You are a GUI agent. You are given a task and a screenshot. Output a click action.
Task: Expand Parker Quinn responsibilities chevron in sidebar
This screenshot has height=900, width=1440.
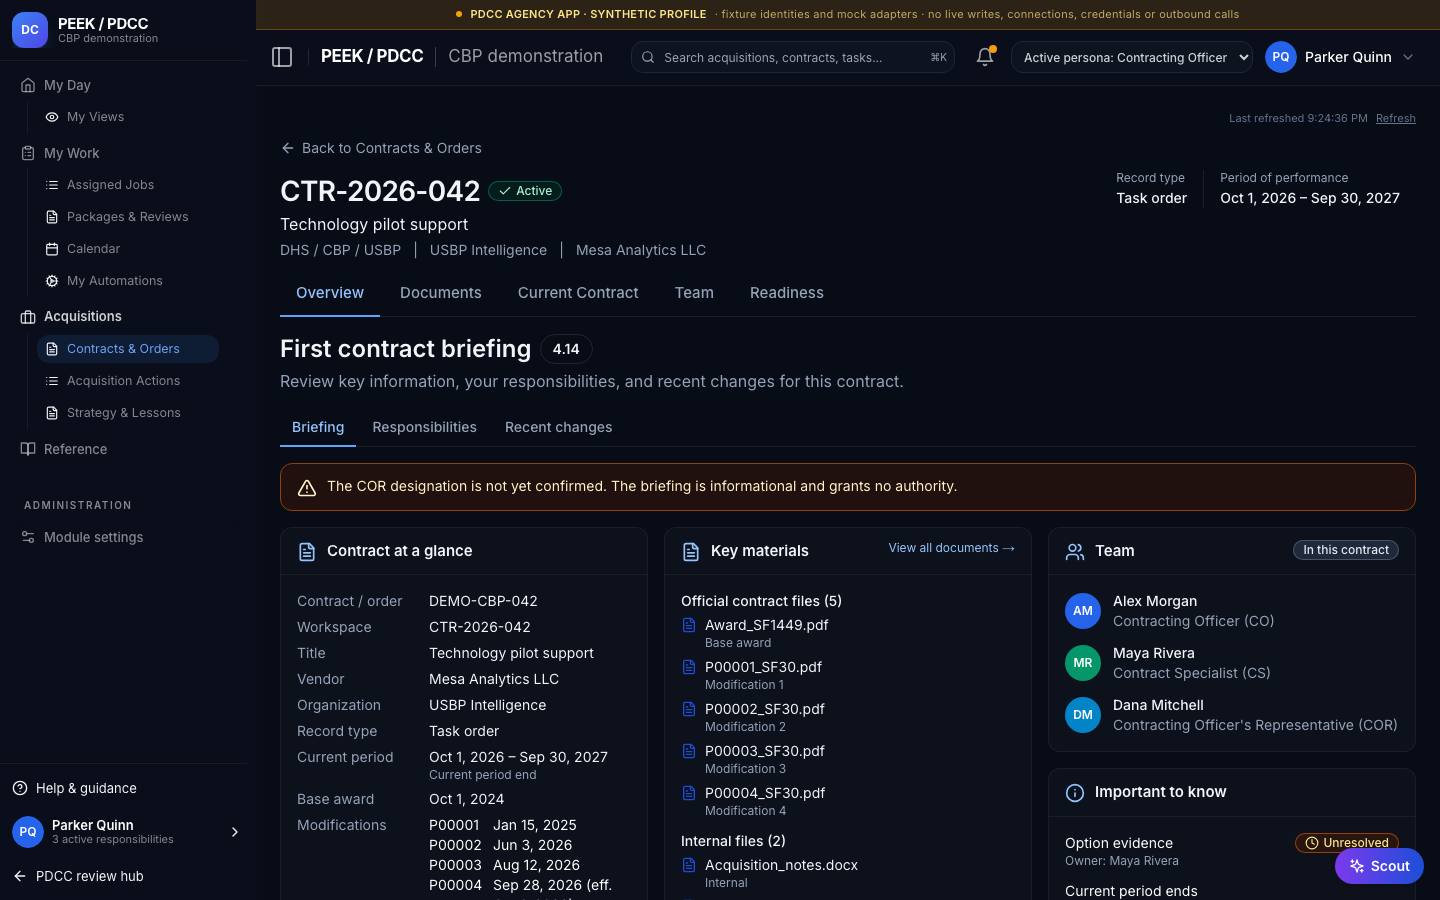[235, 832]
